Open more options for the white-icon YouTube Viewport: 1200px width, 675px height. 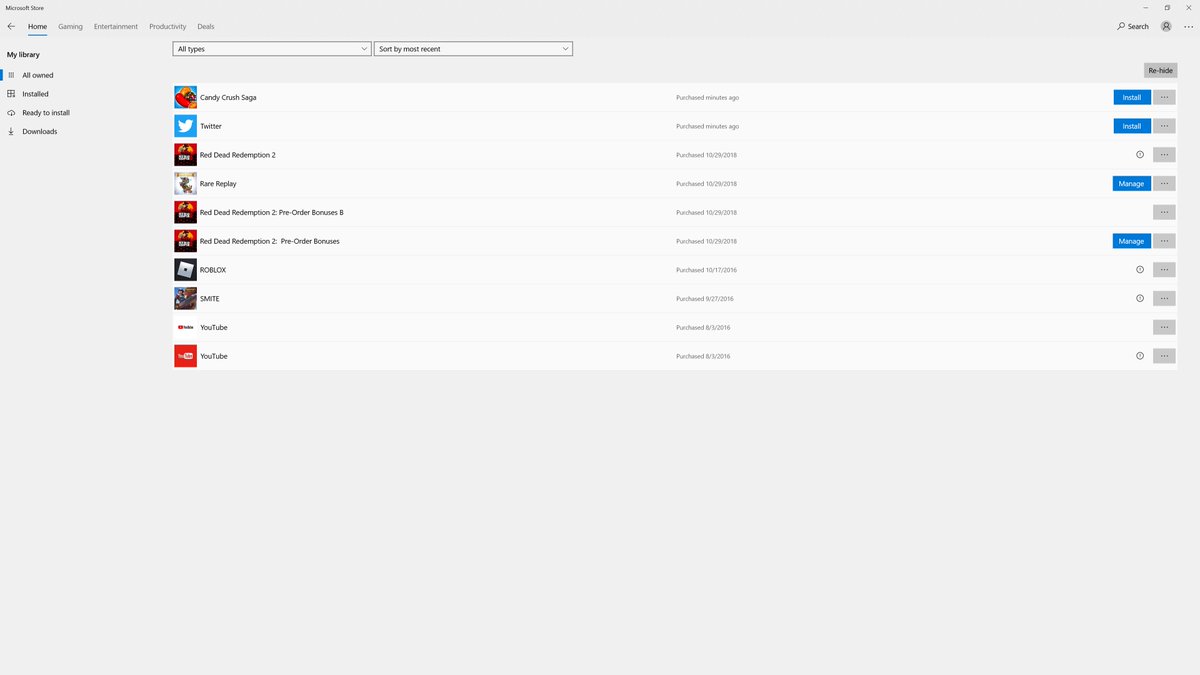(1164, 328)
